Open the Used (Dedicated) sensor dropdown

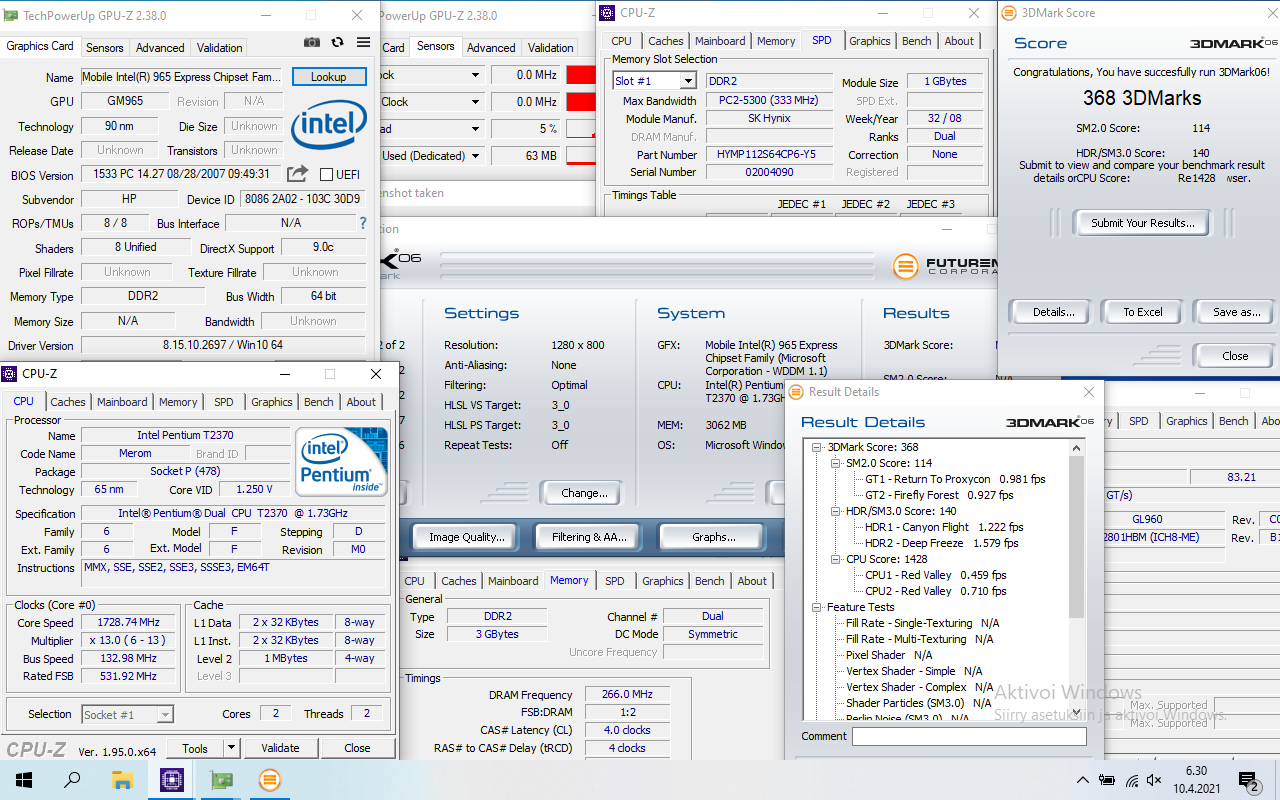pos(475,156)
